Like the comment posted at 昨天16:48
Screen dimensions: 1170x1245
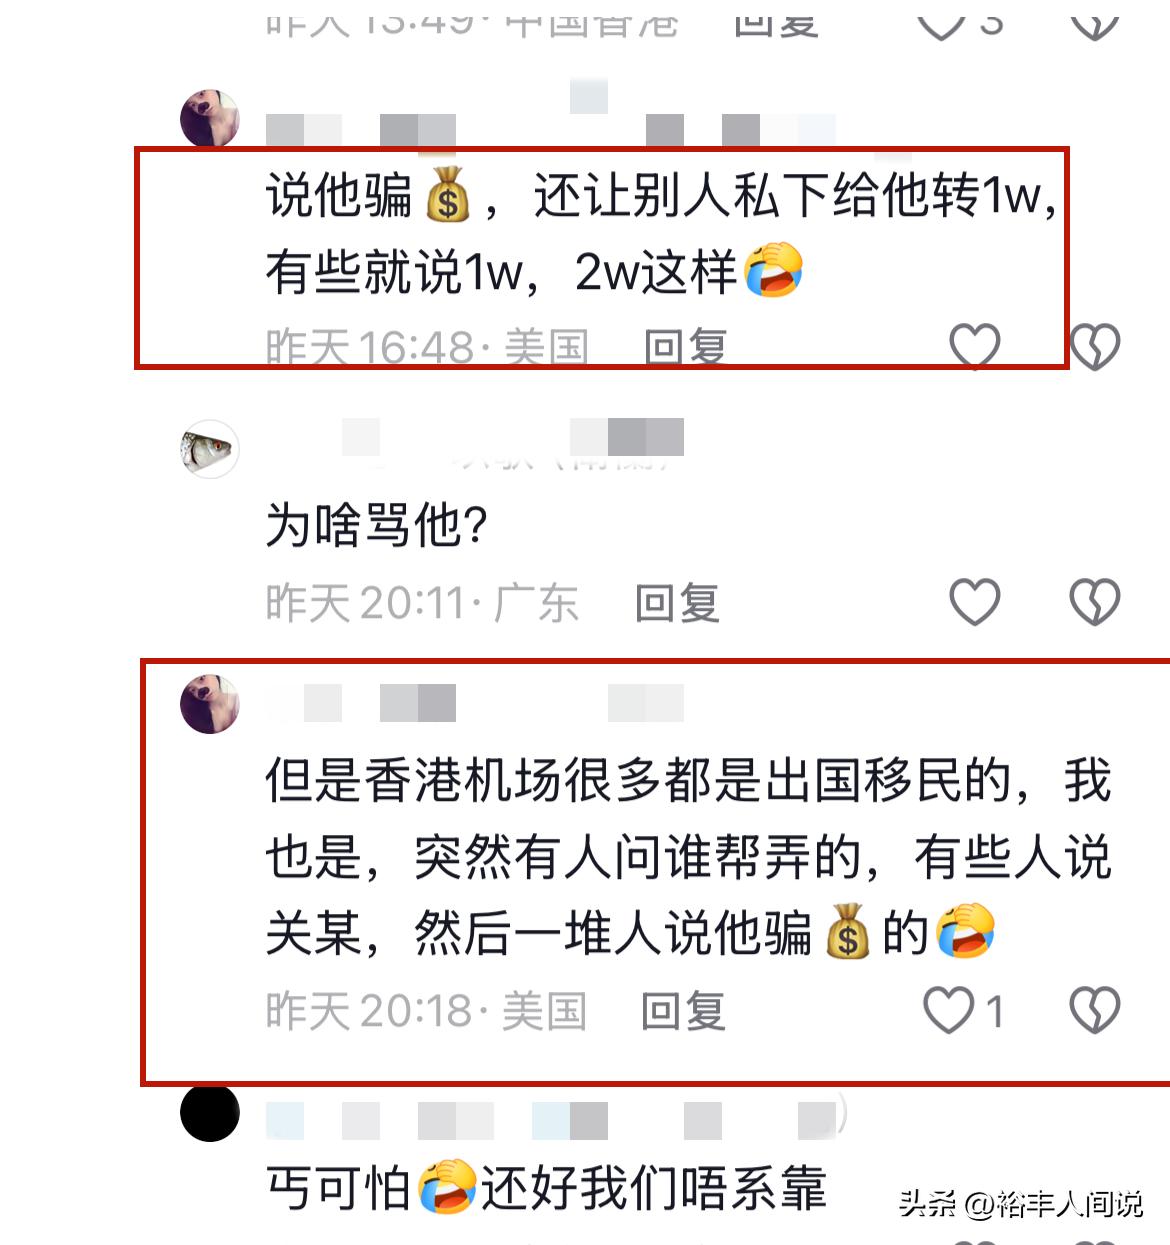click(x=975, y=347)
